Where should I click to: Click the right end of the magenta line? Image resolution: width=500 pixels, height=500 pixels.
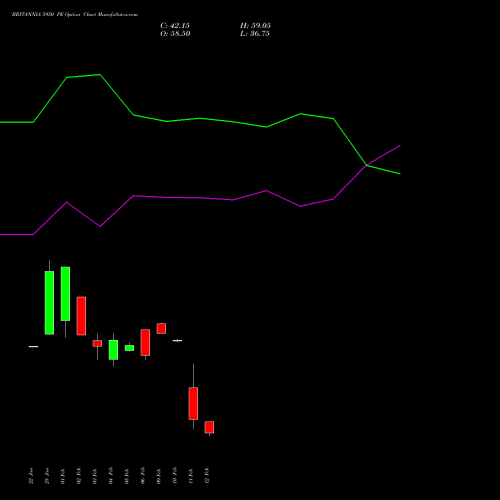pos(400,146)
